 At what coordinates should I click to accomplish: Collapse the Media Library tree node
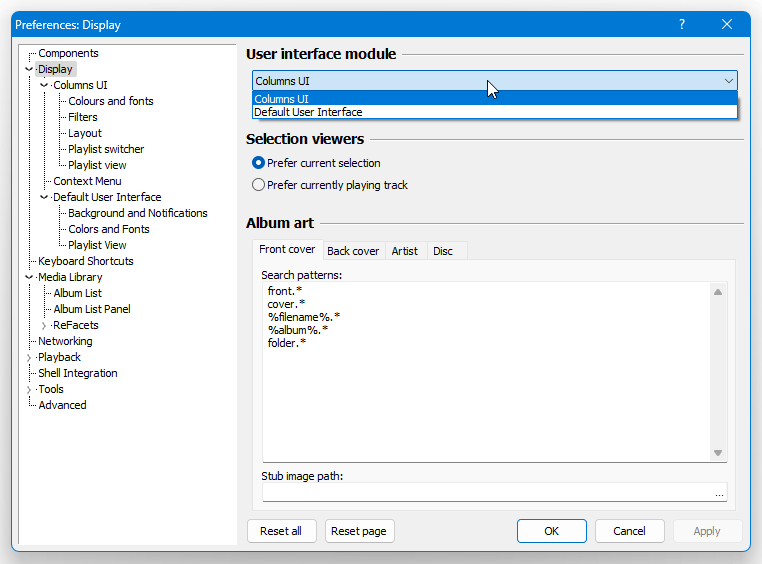coord(29,277)
